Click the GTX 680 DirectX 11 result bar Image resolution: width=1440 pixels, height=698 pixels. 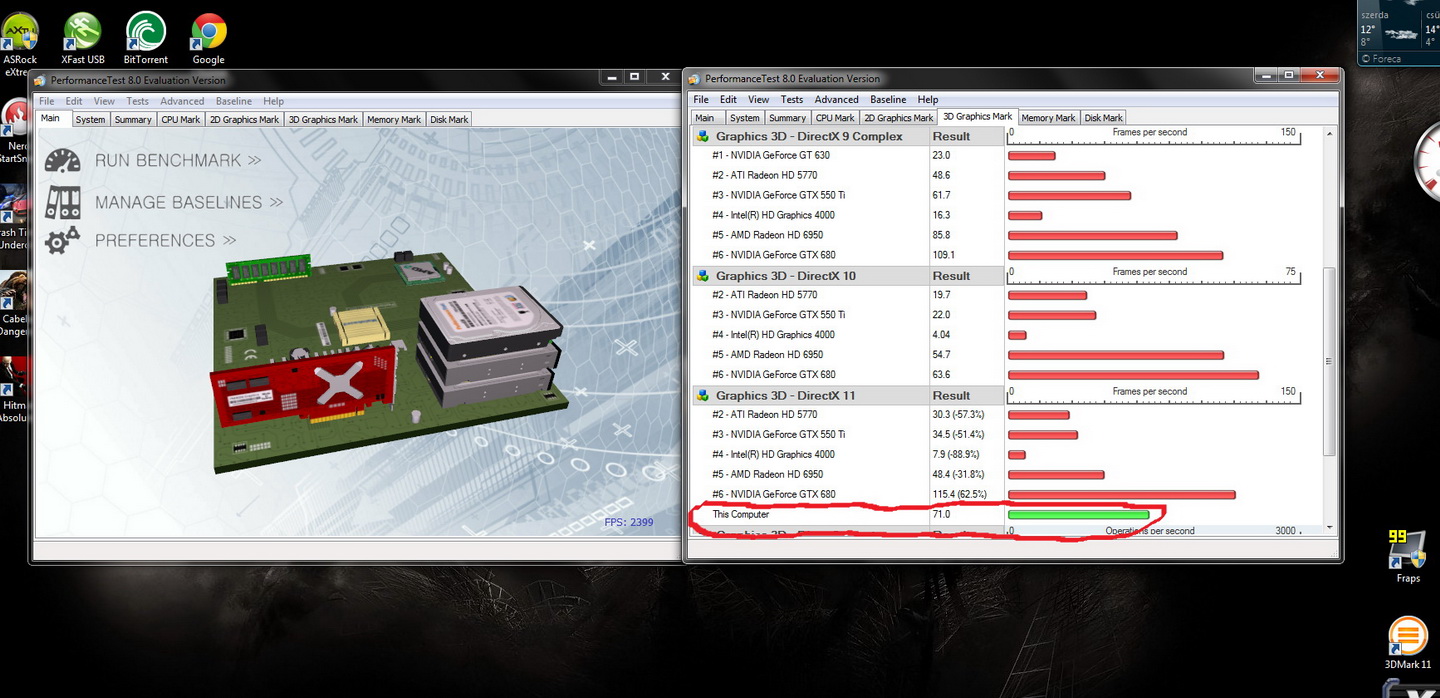point(1122,495)
